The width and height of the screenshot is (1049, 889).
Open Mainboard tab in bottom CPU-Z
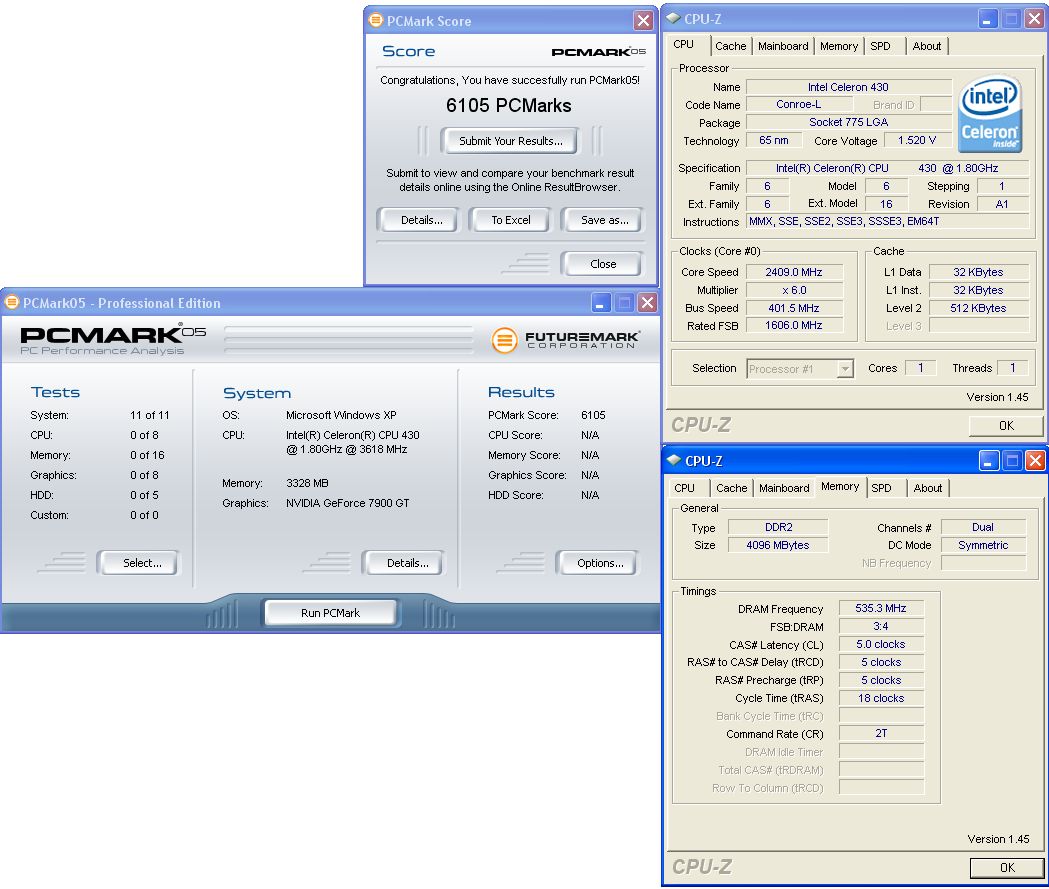click(784, 488)
